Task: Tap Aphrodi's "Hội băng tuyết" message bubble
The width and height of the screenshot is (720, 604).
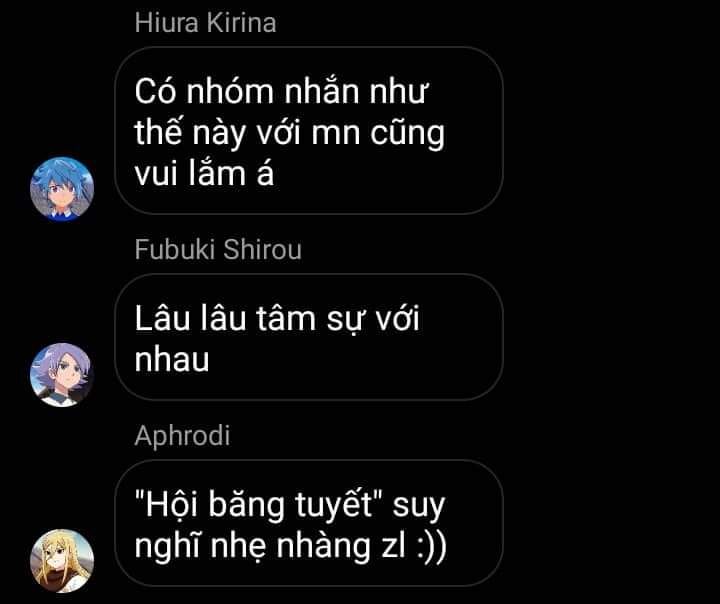Action: click(x=309, y=523)
